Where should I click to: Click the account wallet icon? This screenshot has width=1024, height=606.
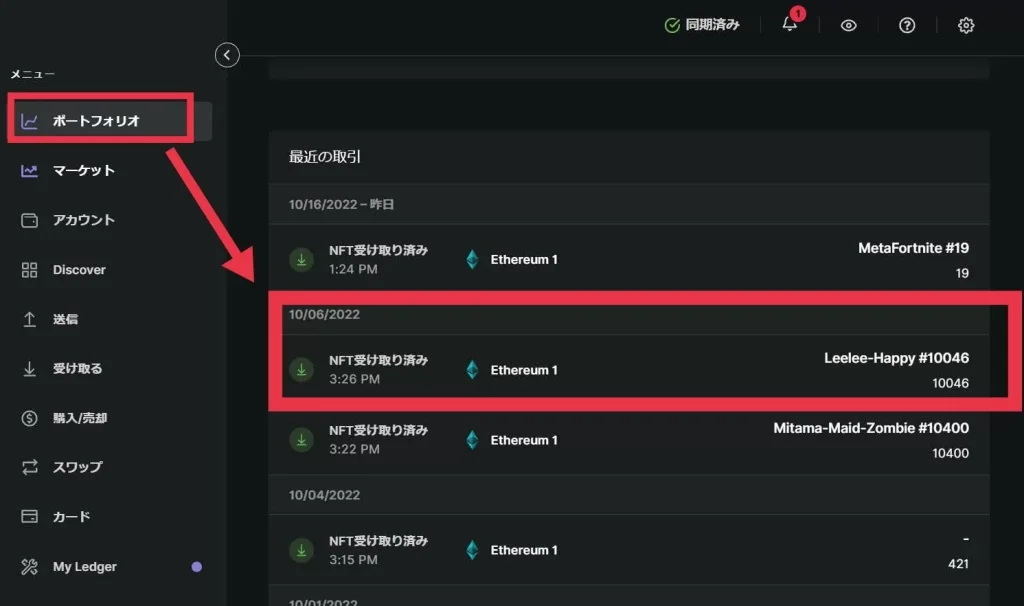click(x=29, y=220)
